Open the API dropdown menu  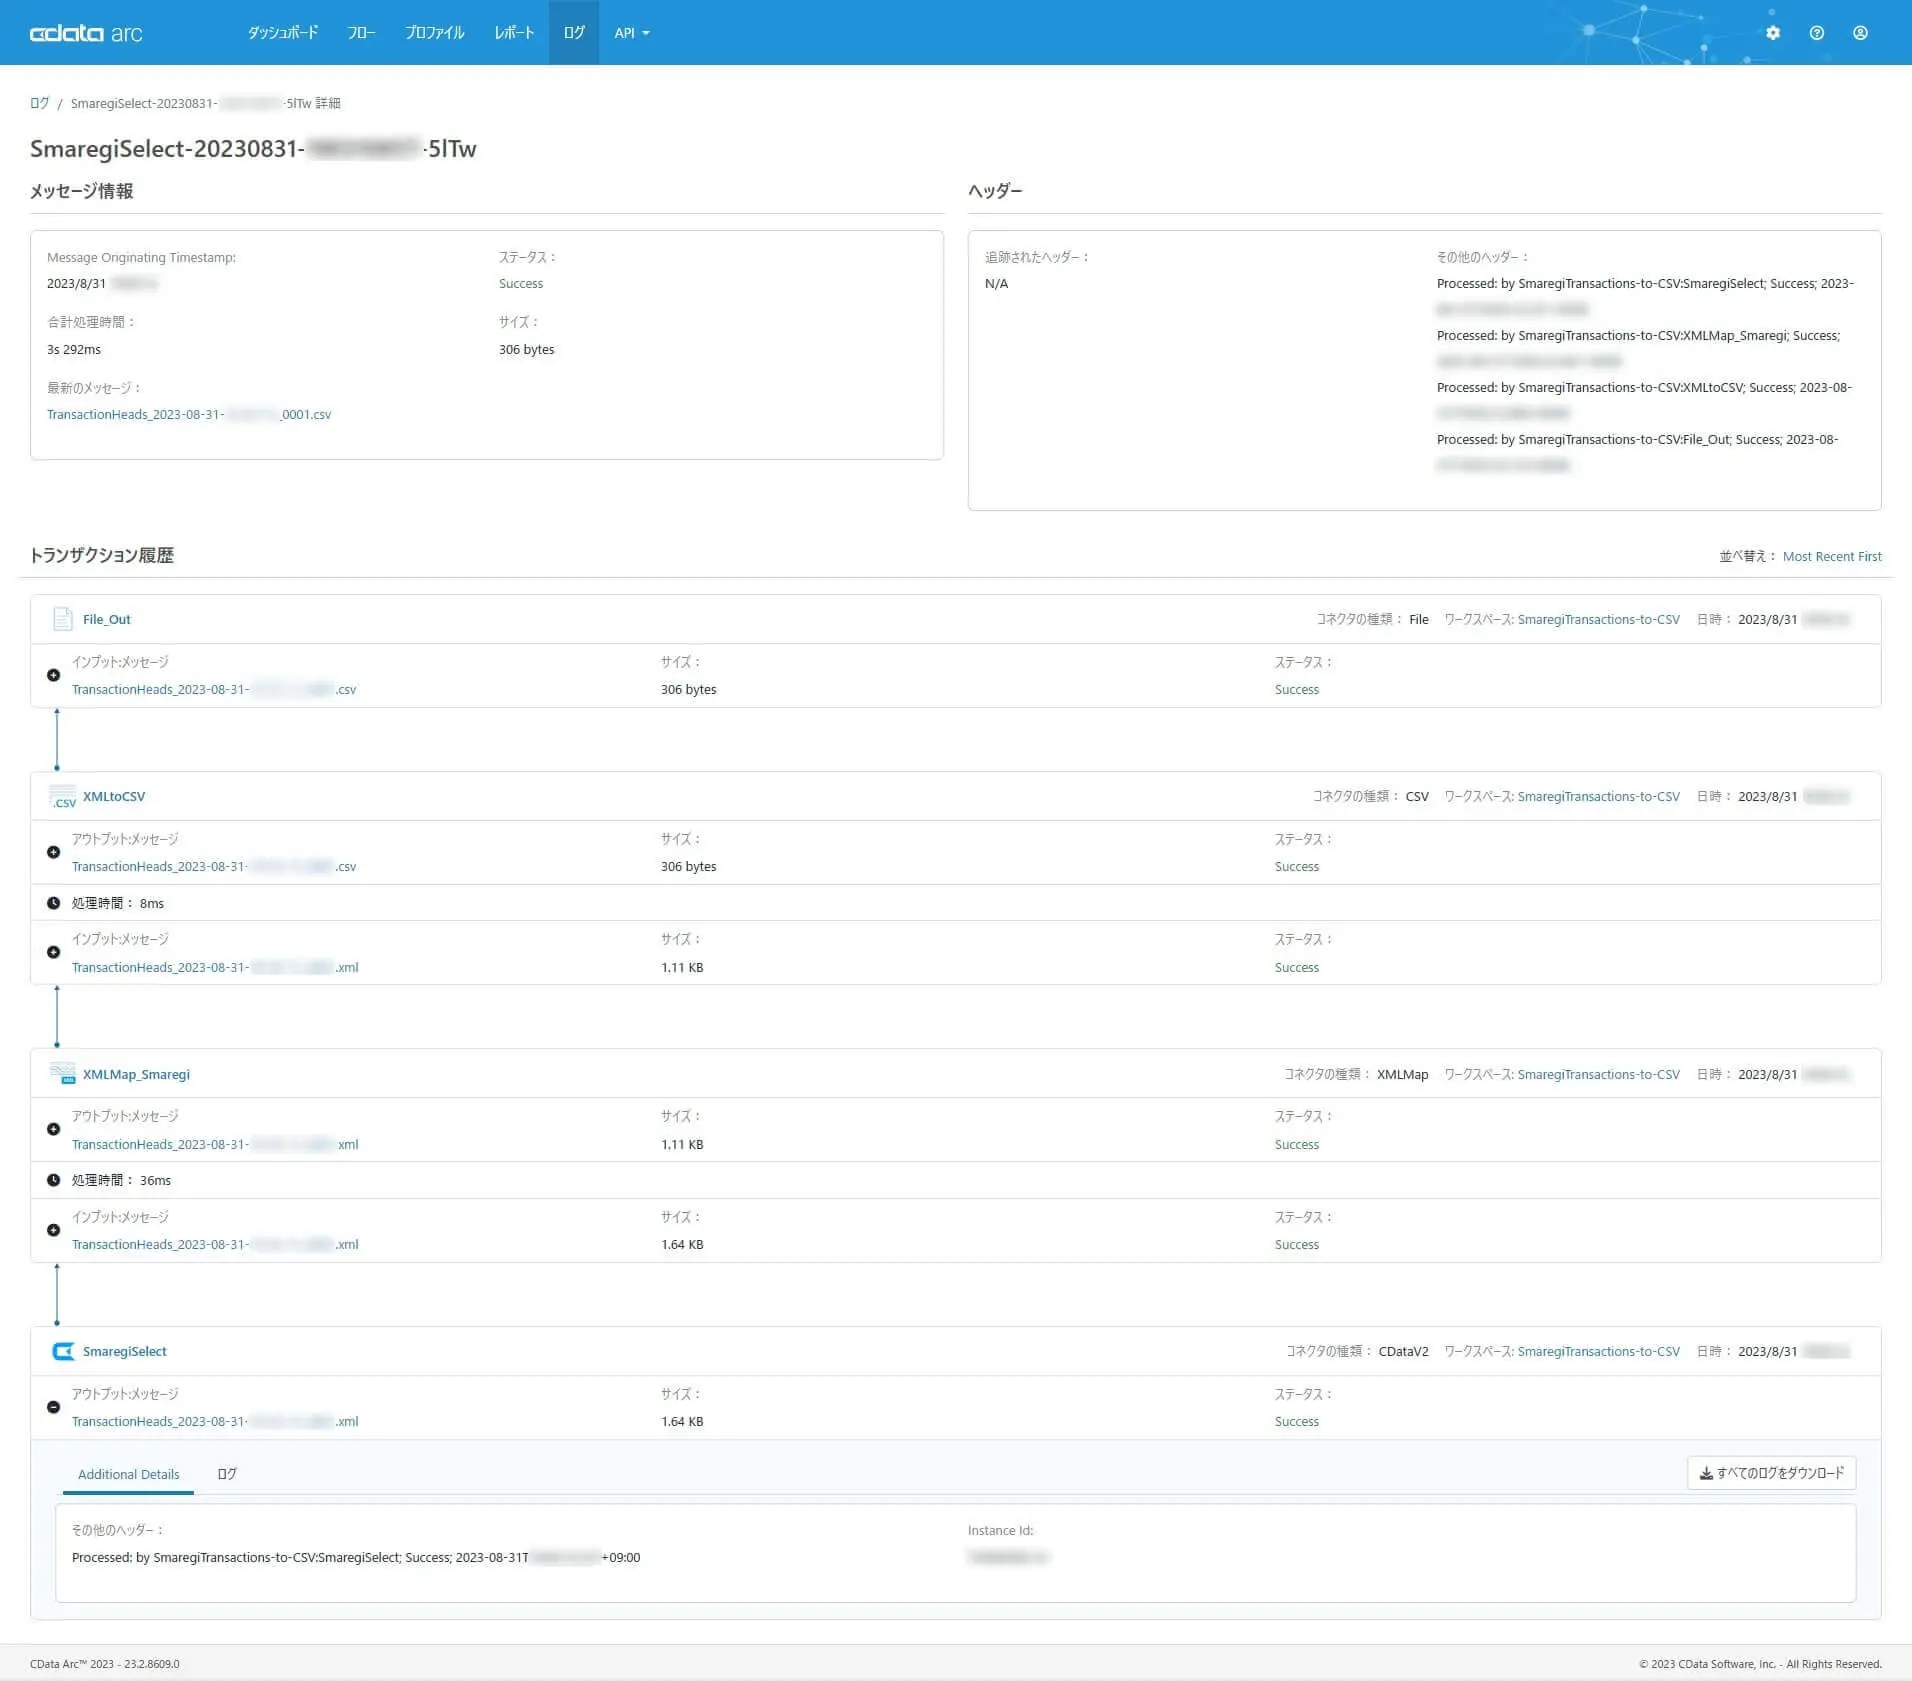[x=631, y=33]
